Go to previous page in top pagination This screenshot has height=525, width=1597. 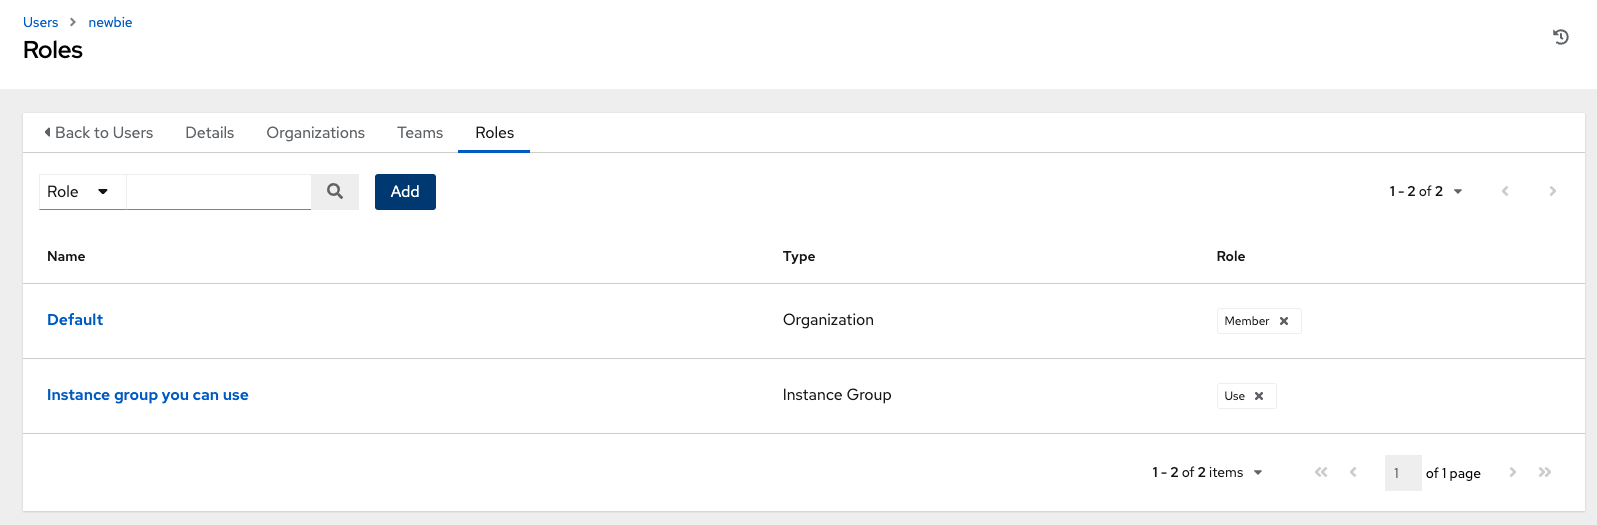tap(1505, 191)
